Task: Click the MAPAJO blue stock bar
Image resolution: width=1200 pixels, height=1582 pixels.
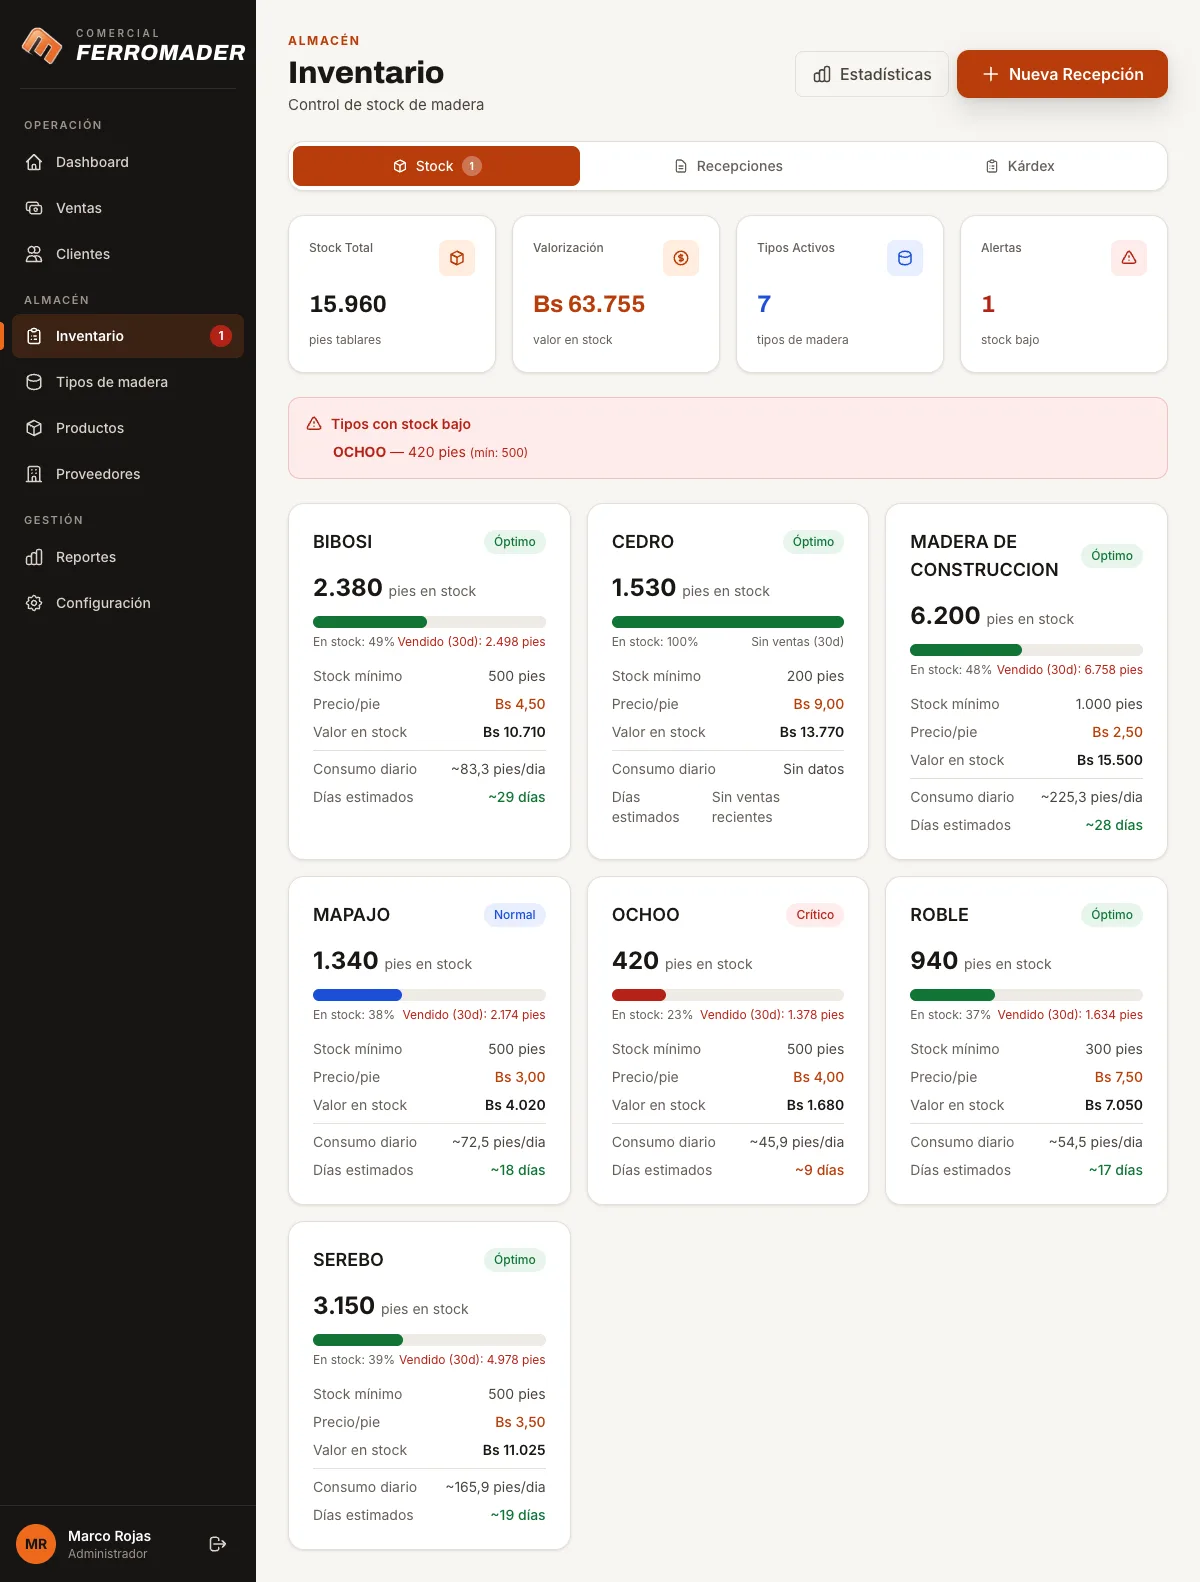Action: (357, 995)
